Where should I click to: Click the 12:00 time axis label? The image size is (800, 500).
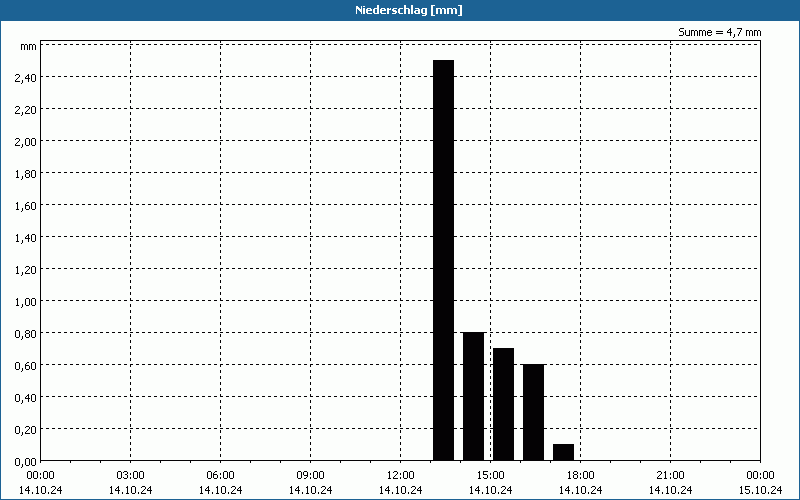401,476
